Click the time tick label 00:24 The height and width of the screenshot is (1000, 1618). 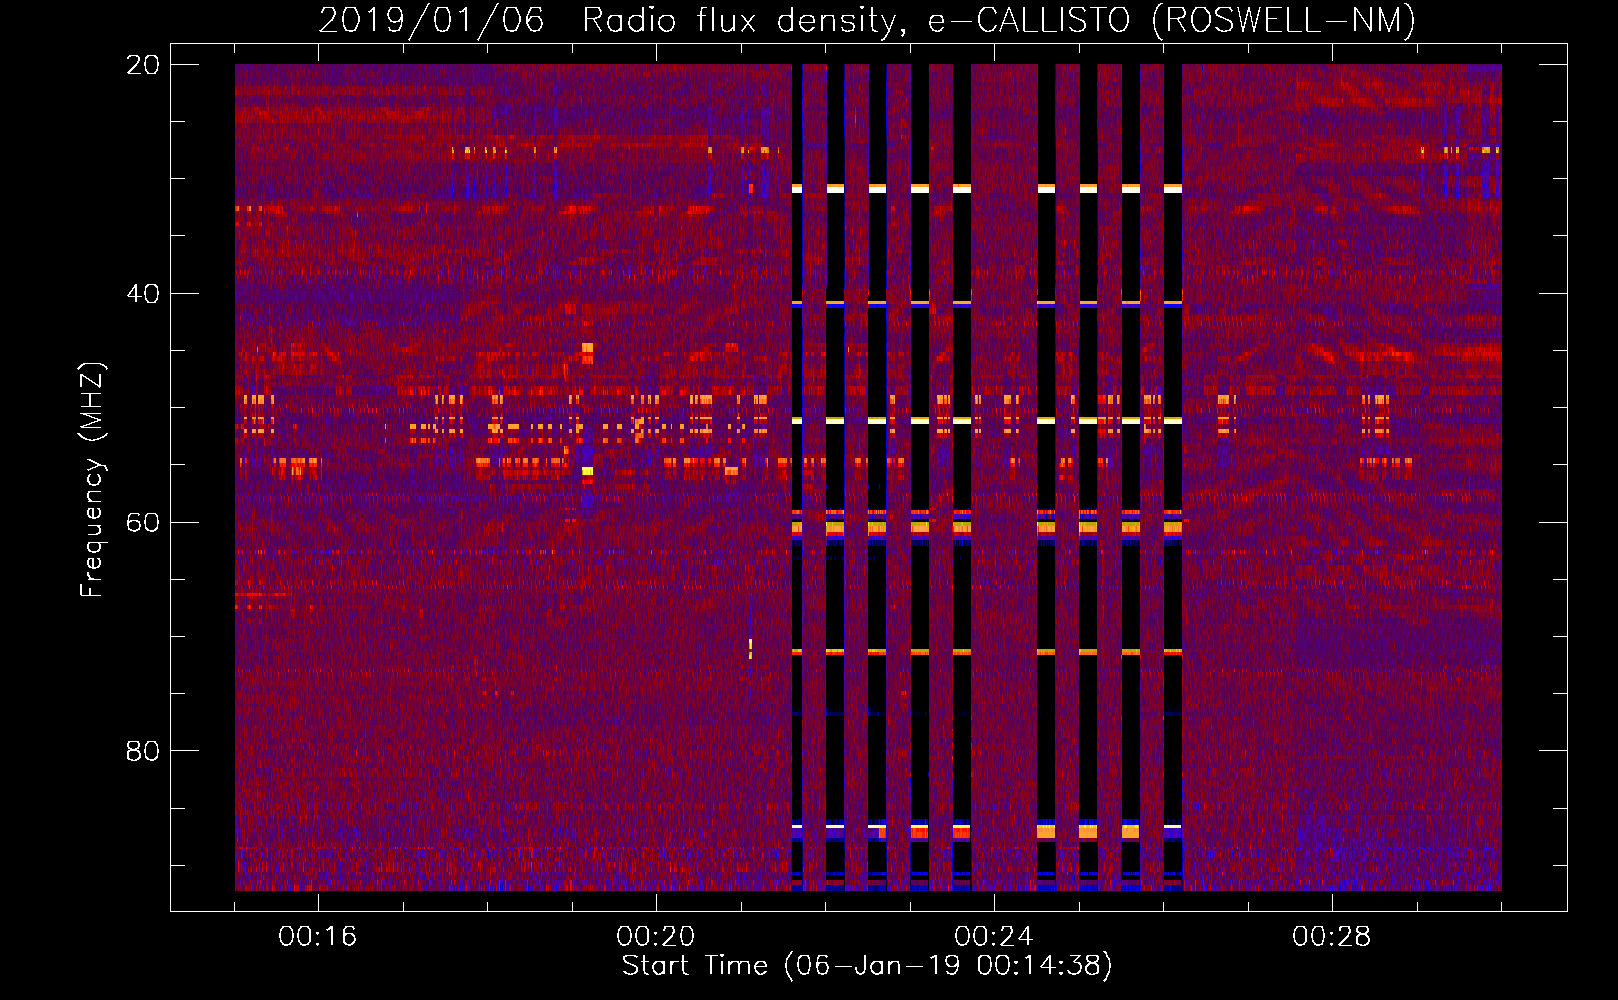tap(994, 936)
